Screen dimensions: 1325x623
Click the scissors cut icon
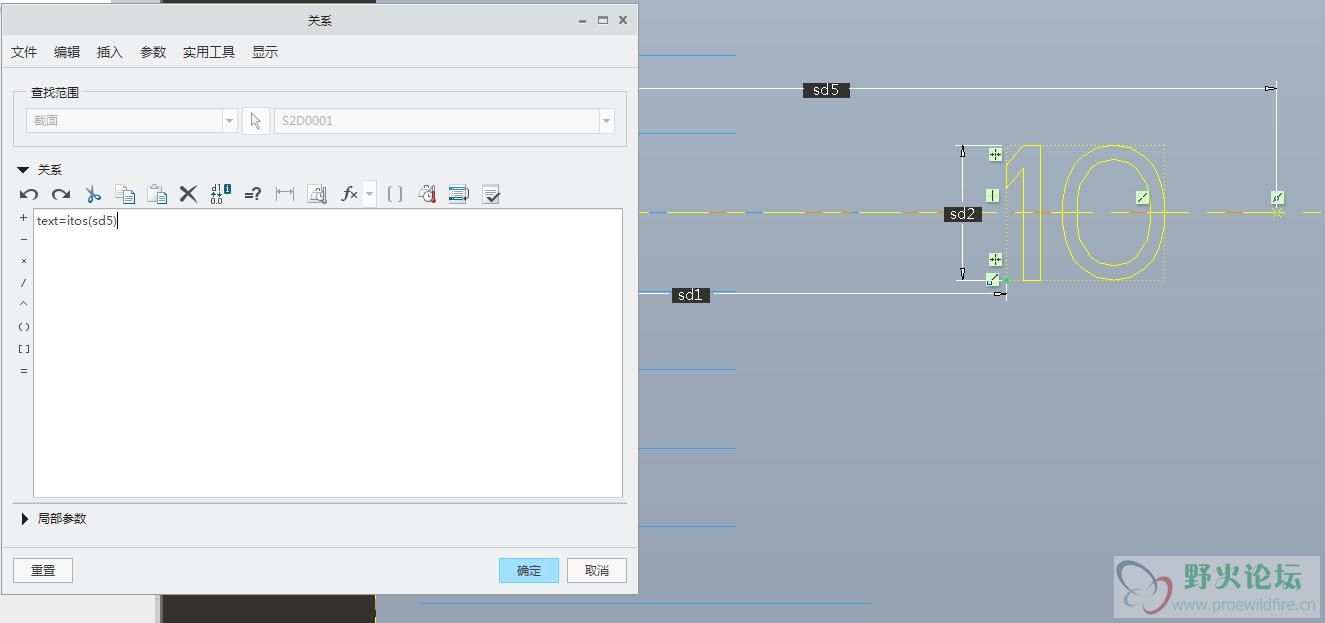[93, 194]
